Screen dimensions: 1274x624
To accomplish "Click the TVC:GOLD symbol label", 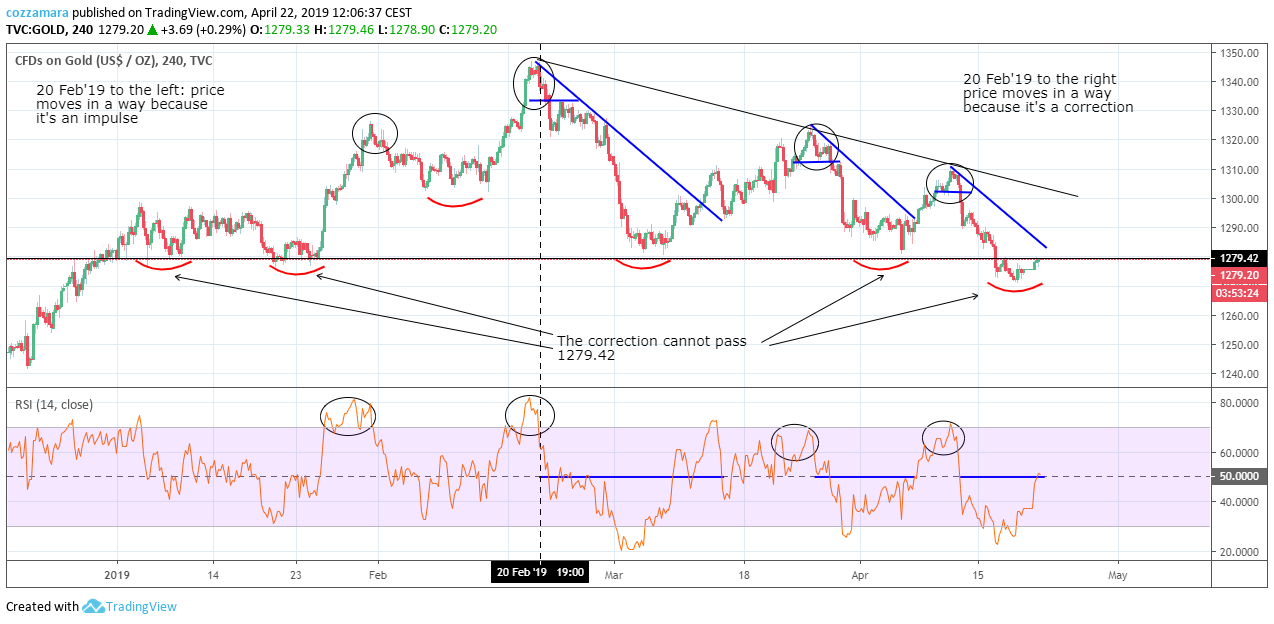I will point(37,30).
